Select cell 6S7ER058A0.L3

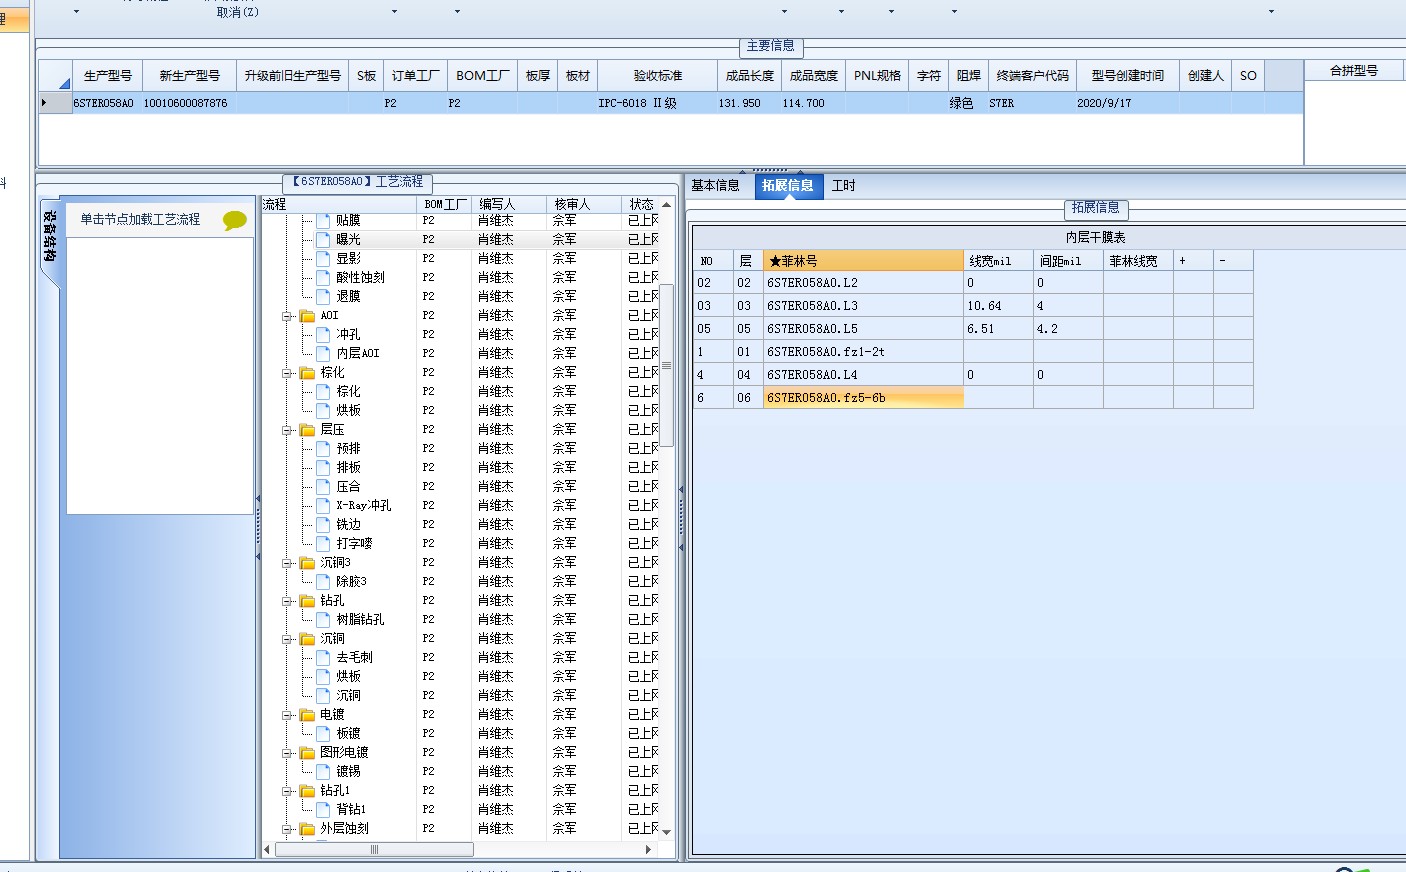click(x=864, y=306)
